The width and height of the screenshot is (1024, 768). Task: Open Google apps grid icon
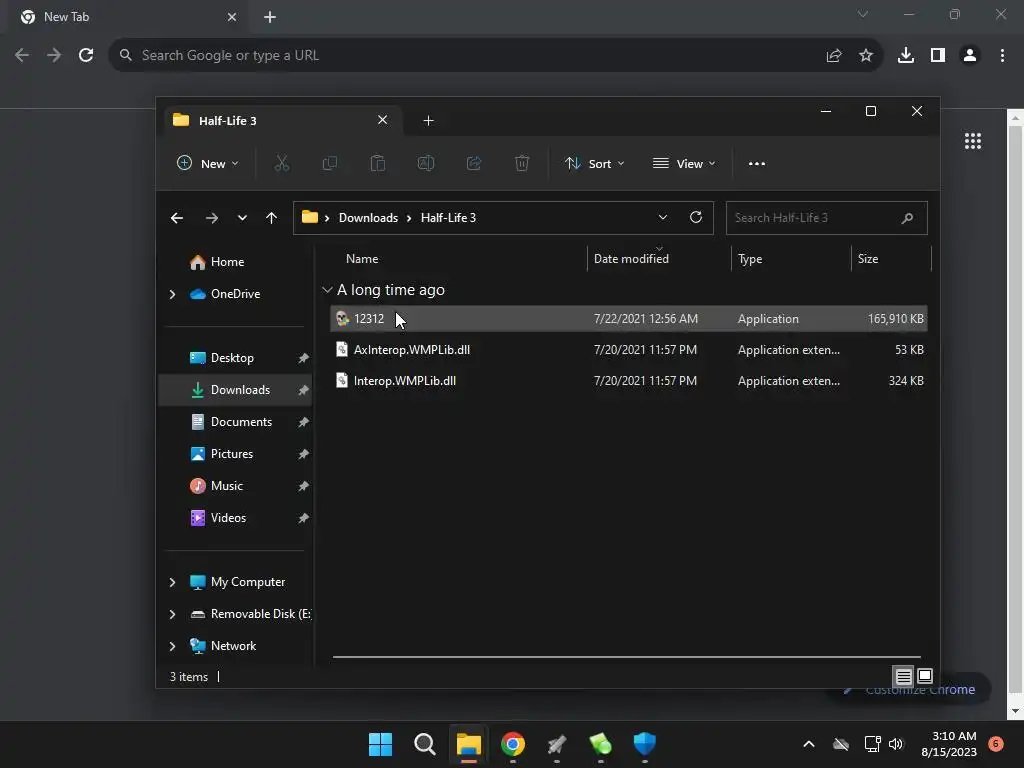point(973,141)
